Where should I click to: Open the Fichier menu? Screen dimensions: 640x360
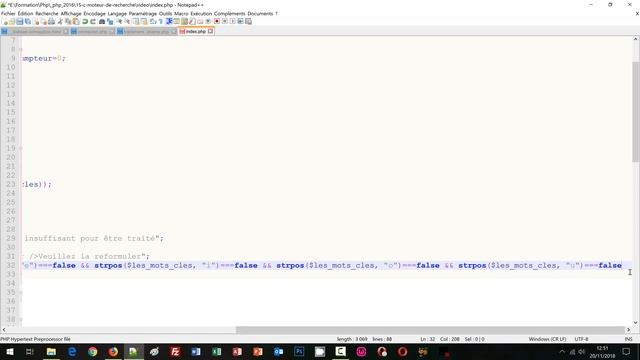pos(8,13)
